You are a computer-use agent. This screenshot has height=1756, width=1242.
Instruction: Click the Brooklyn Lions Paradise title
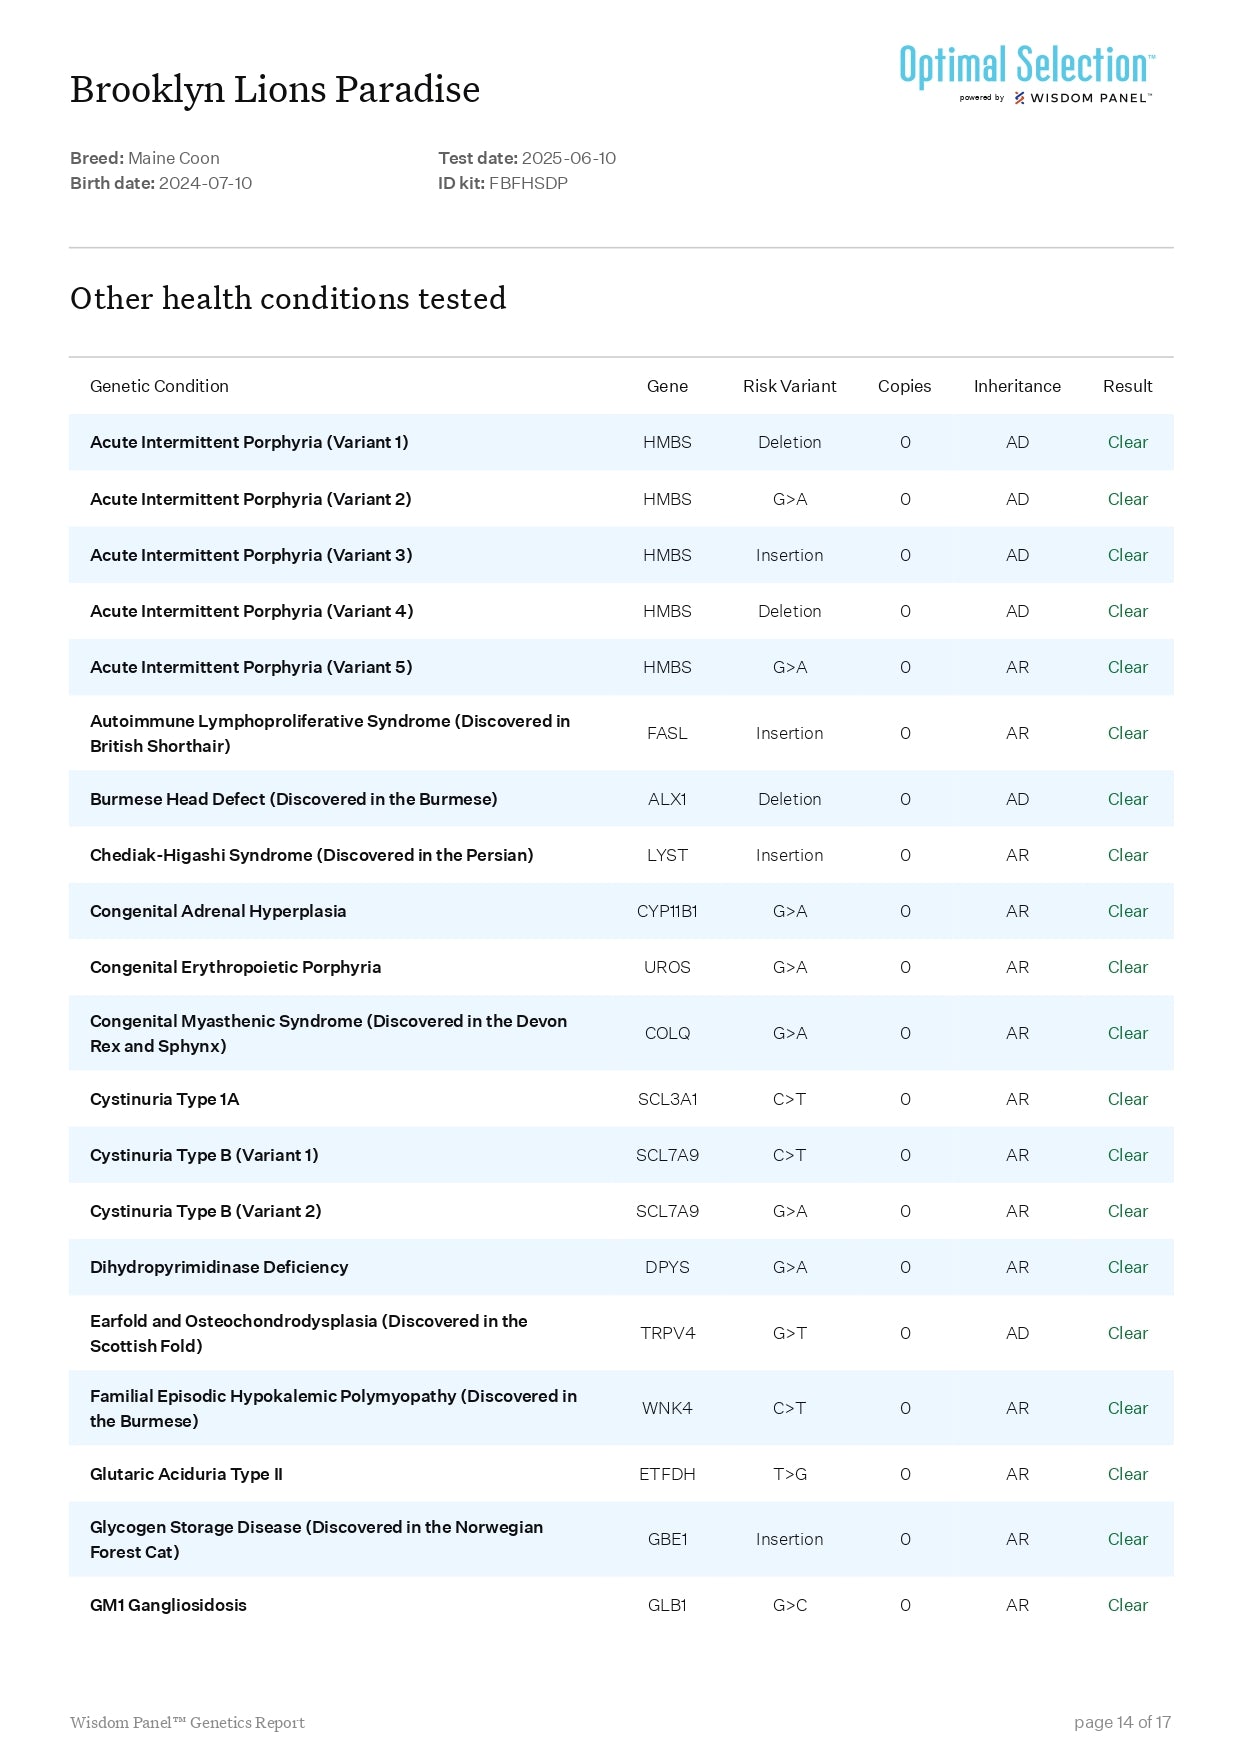tap(275, 90)
